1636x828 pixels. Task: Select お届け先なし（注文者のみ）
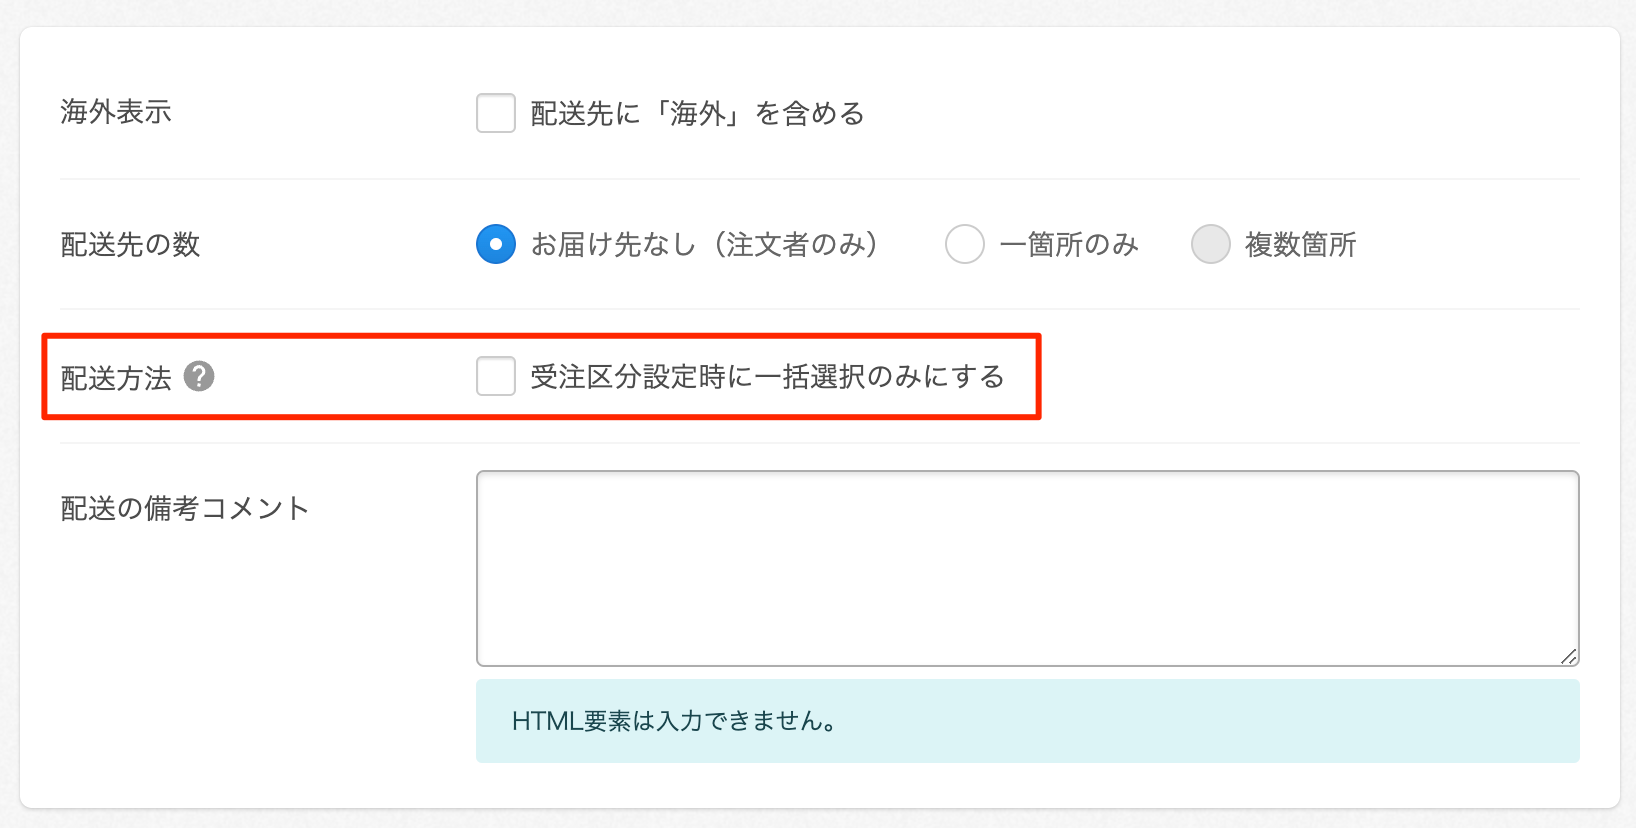point(494,244)
